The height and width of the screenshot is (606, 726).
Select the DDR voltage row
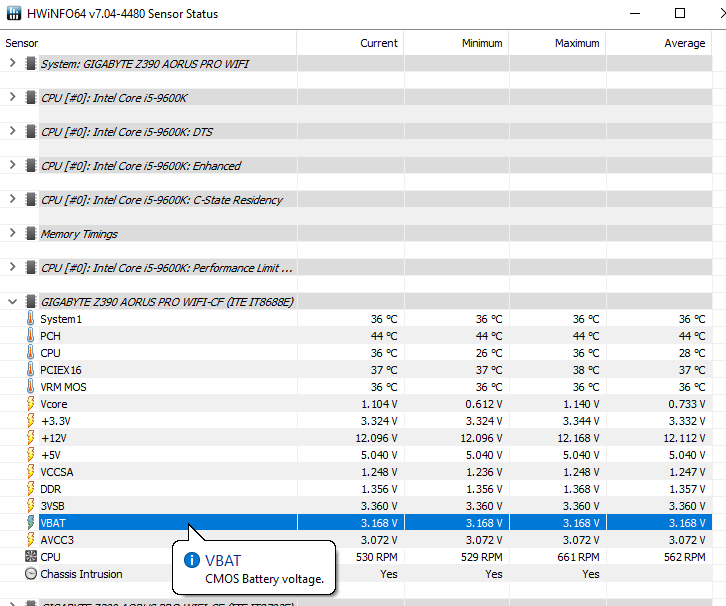(356, 489)
